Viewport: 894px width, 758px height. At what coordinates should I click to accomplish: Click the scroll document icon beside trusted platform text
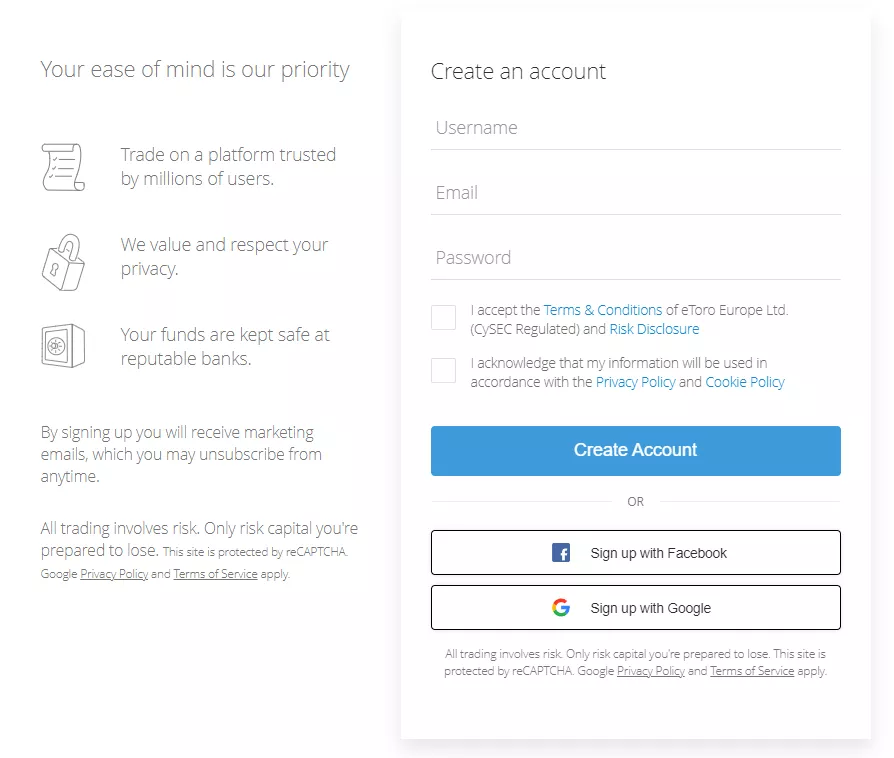click(x=62, y=167)
